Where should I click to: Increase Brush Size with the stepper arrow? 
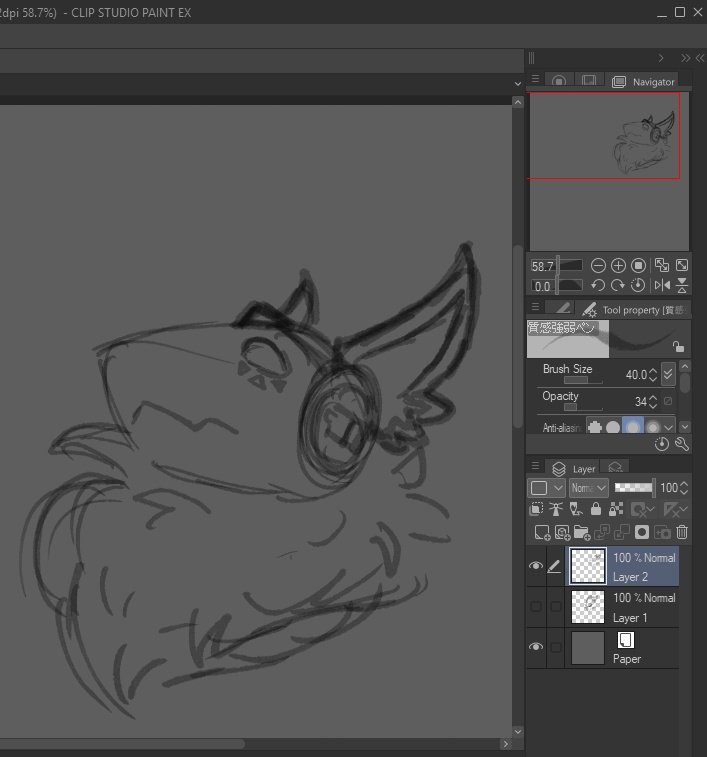(x=653, y=371)
